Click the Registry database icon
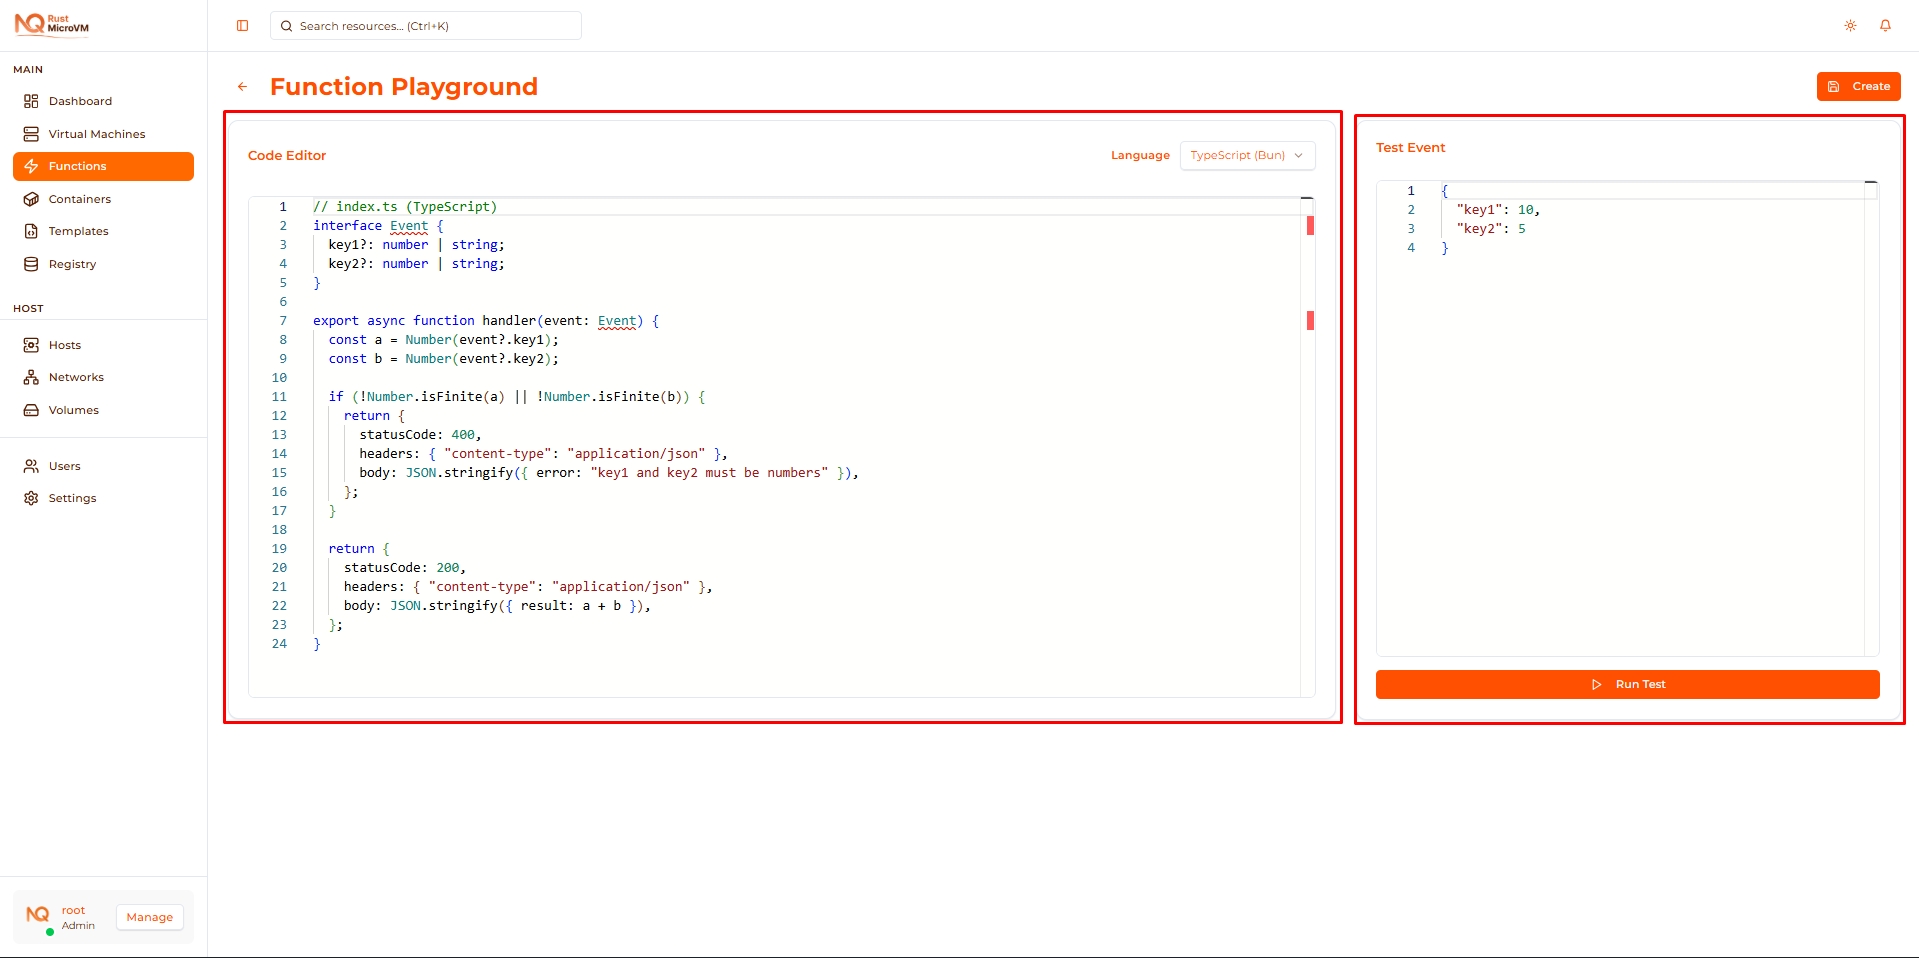This screenshot has width=1919, height=958. pos(31,264)
